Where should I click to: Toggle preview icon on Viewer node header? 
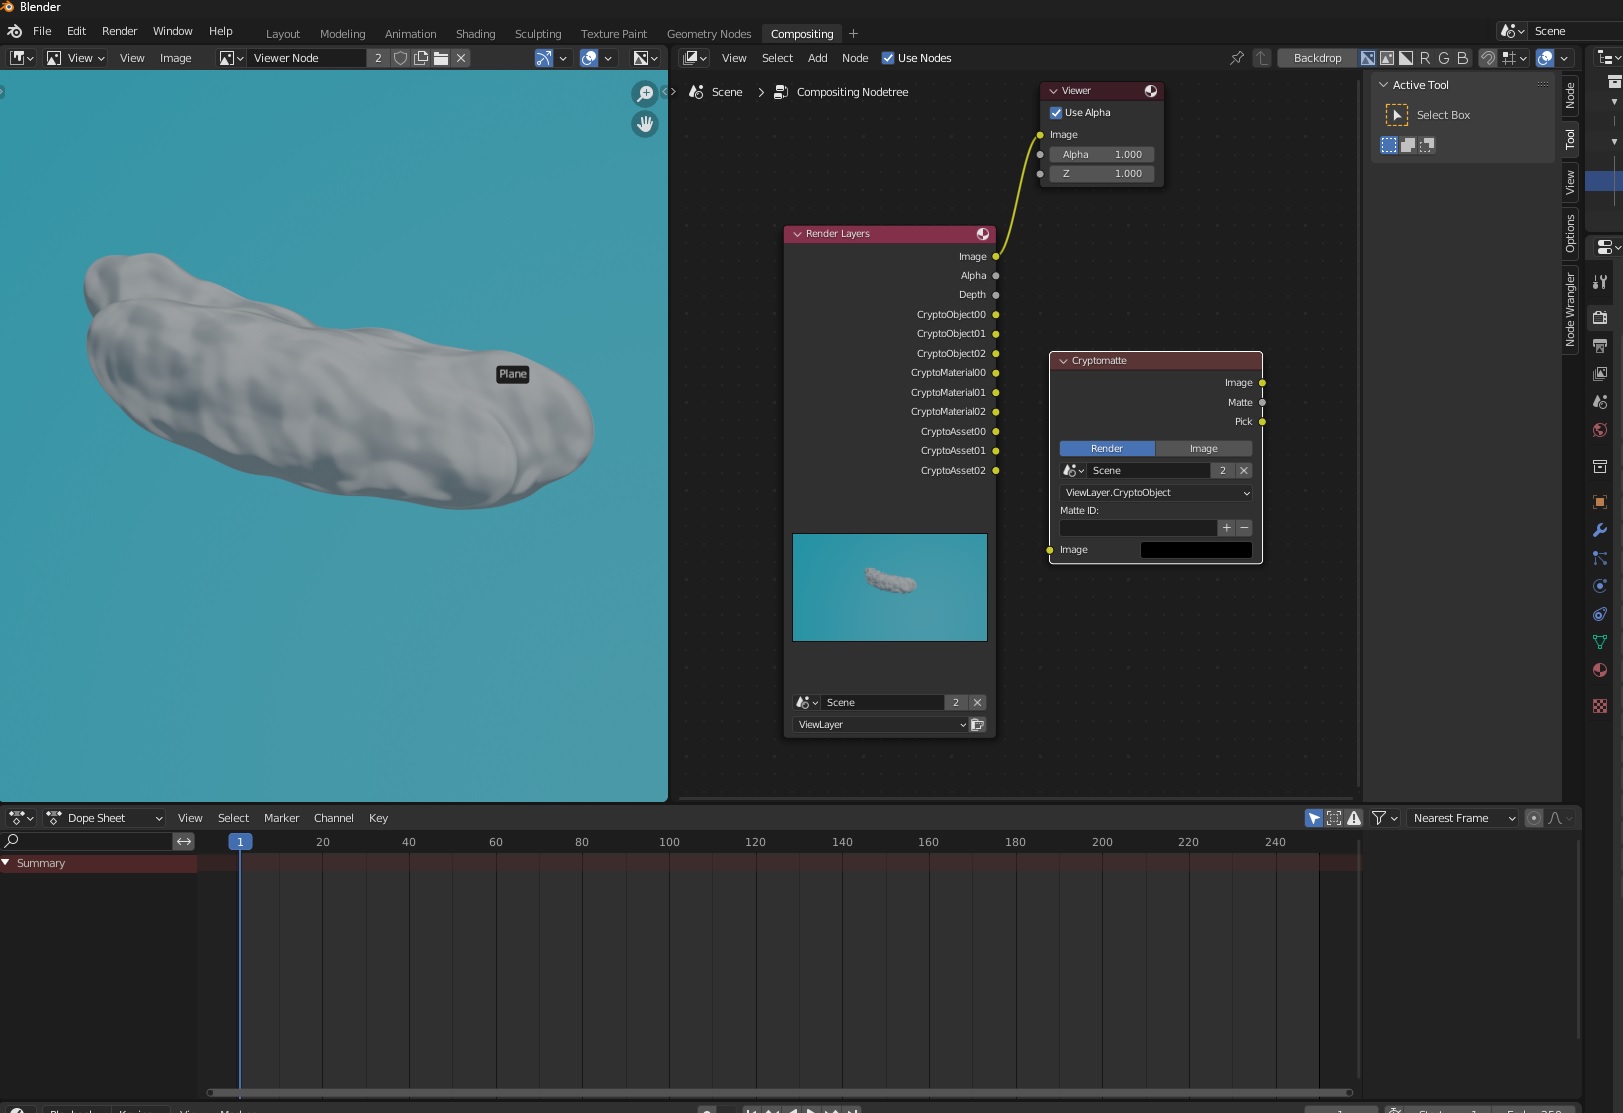click(x=1151, y=91)
